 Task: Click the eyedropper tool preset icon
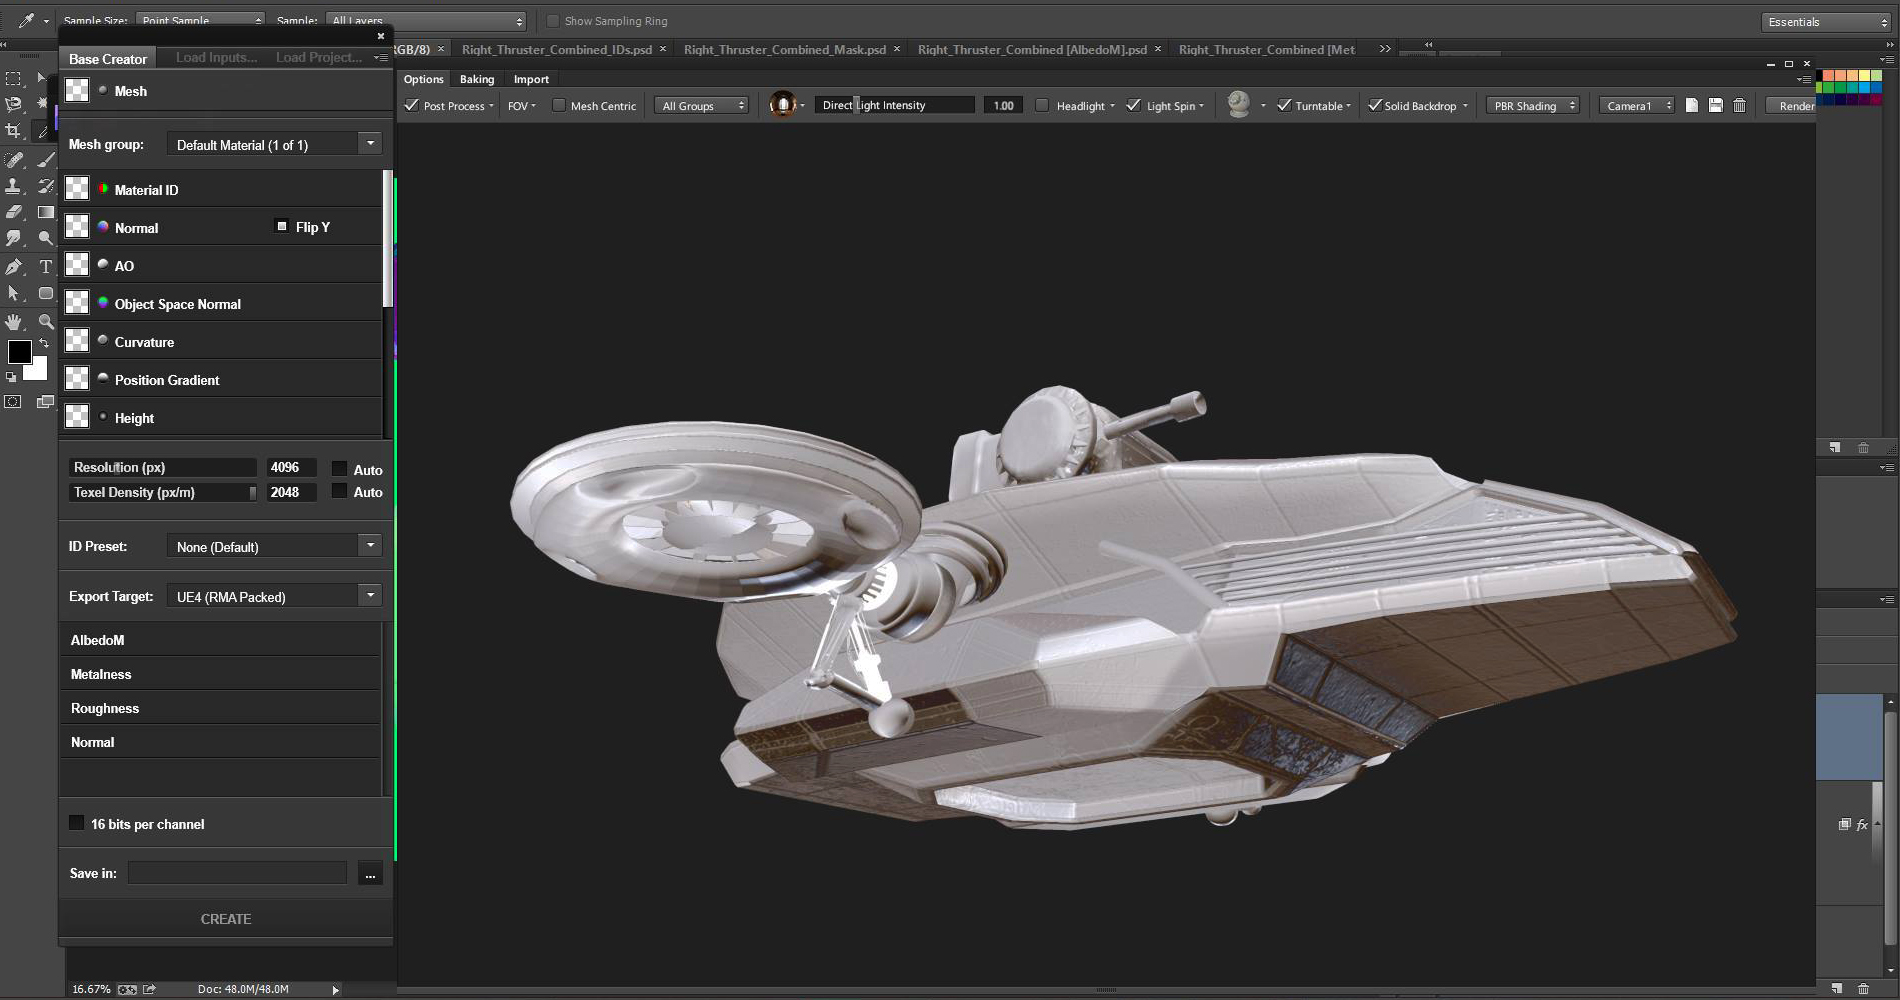tap(26, 20)
